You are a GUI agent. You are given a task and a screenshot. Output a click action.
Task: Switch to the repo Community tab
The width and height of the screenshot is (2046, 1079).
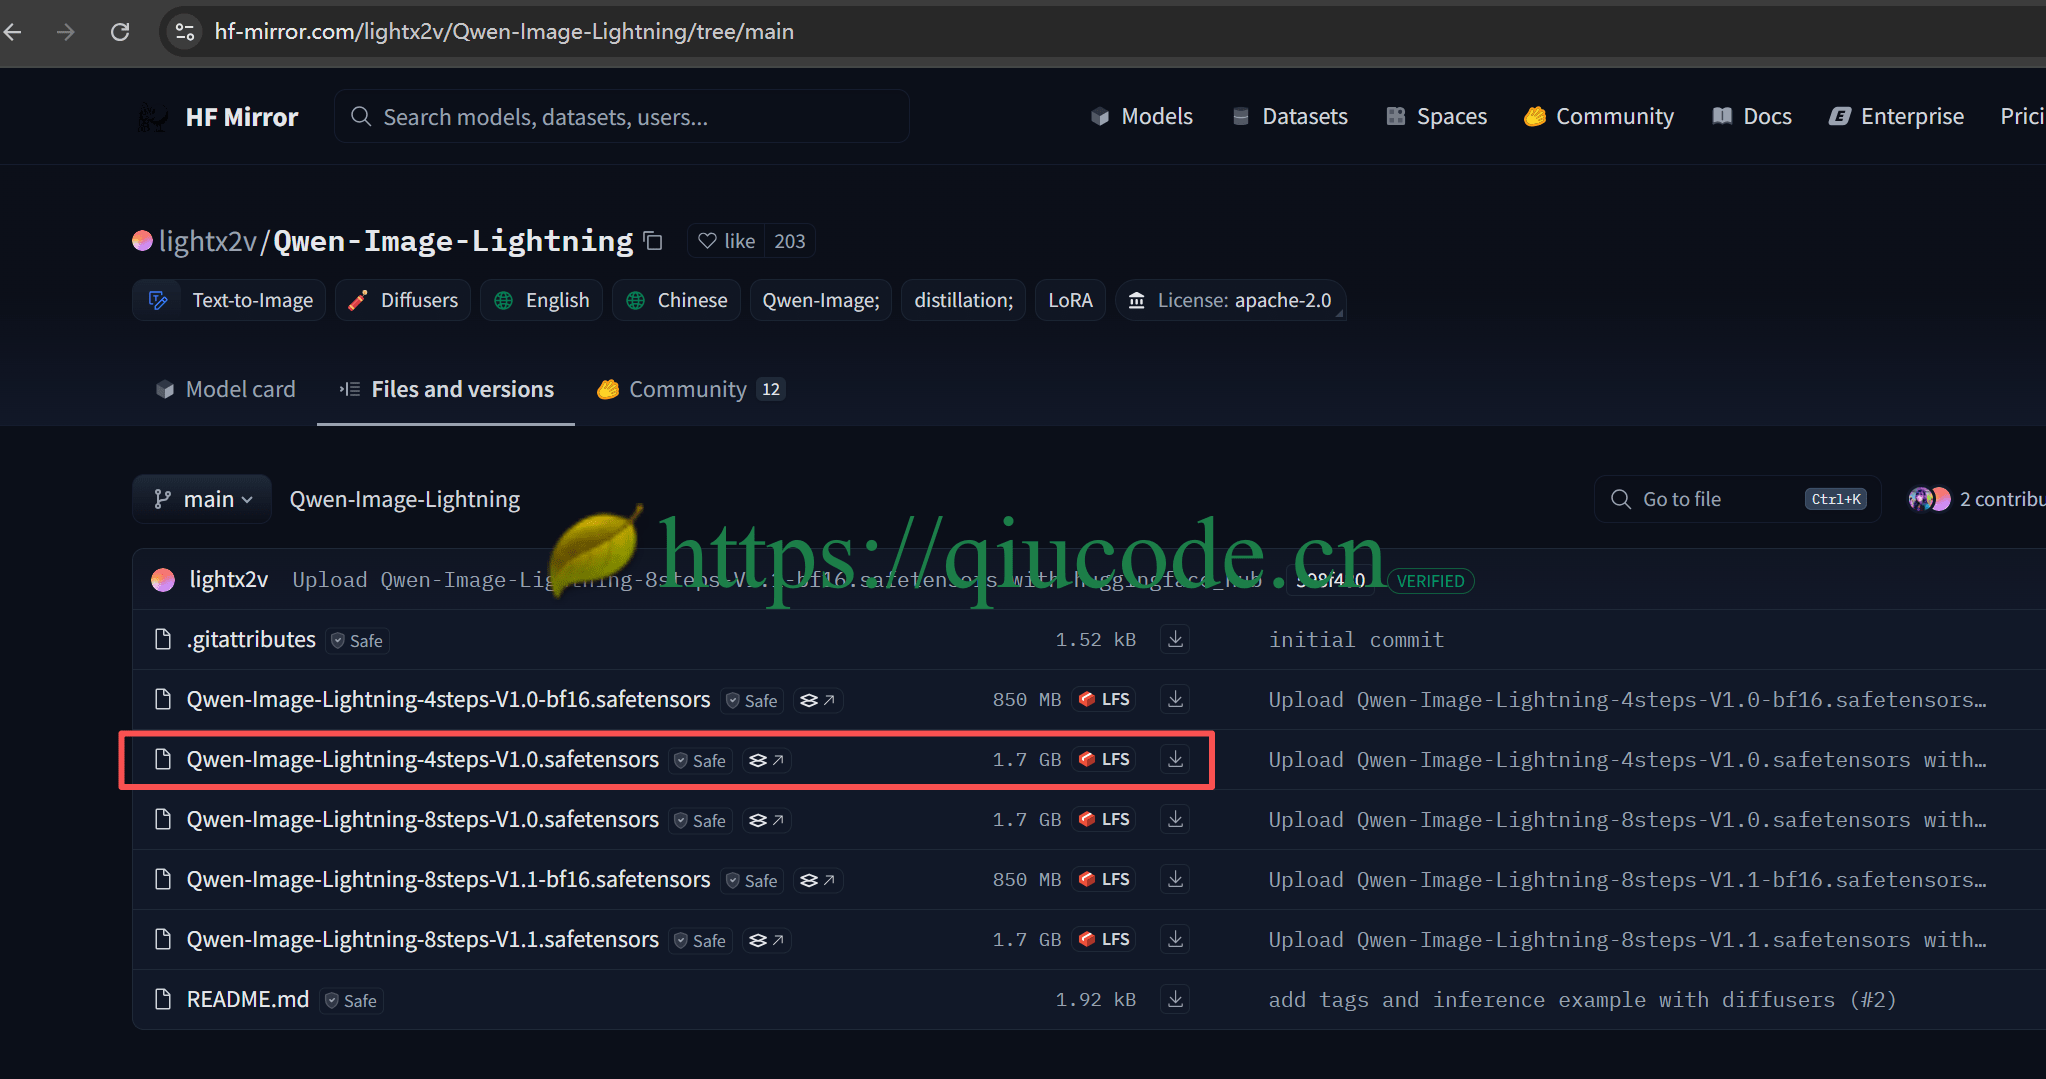click(x=690, y=389)
